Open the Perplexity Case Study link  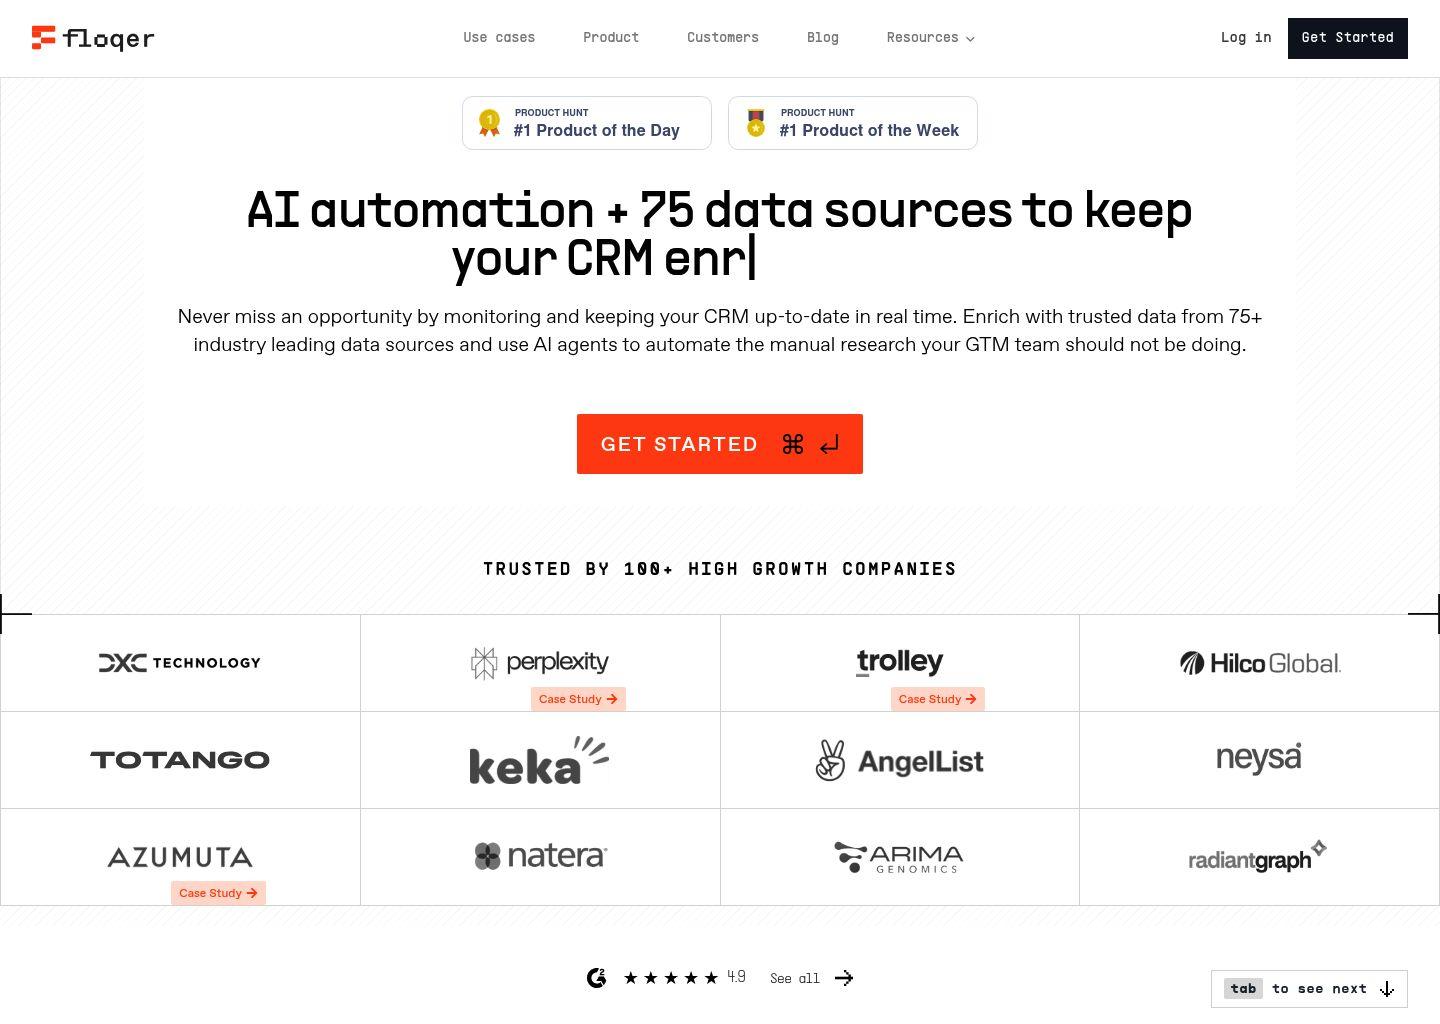578,699
